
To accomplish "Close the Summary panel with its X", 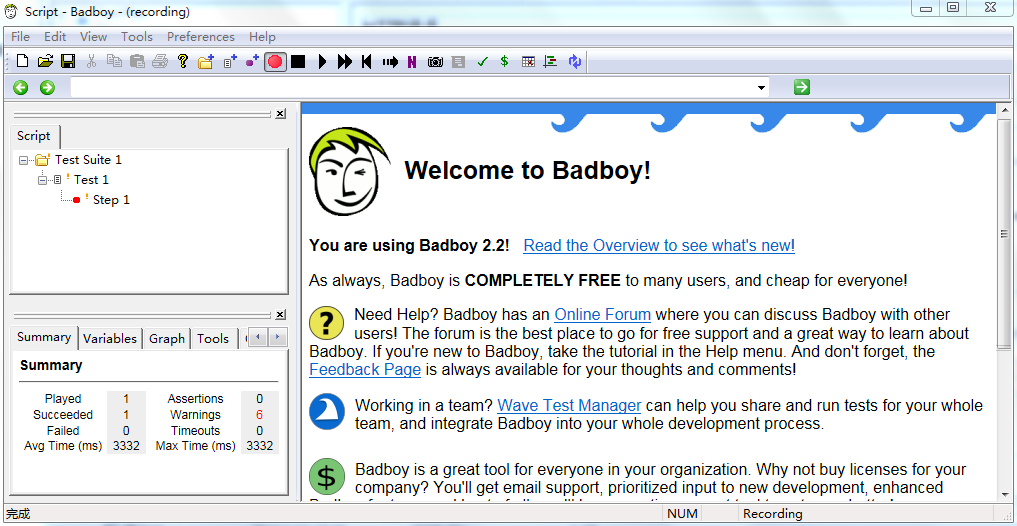I will [x=280, y=315].
